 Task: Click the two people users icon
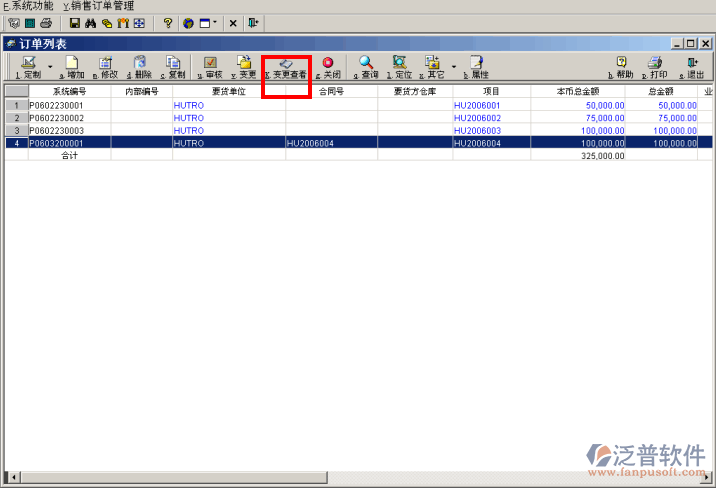pyautogui.click(x=123, y=23)
